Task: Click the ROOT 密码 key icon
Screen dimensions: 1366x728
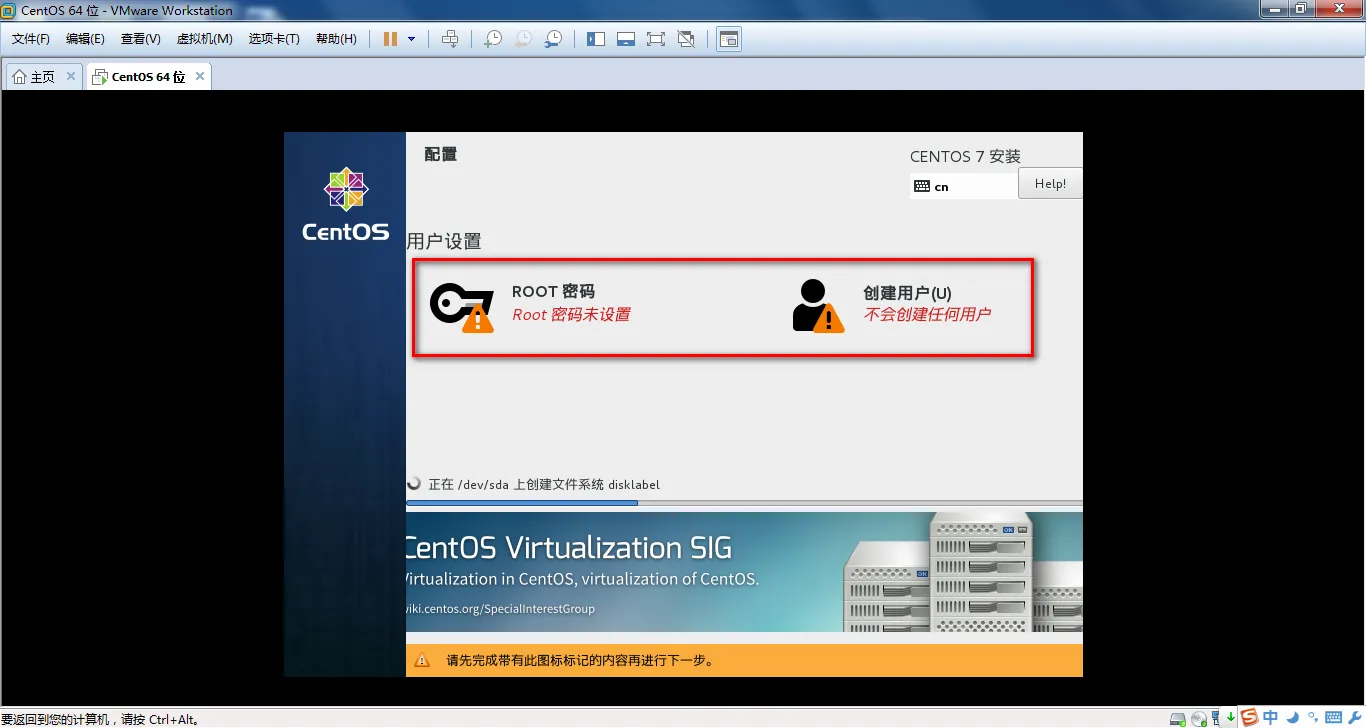Action: (462, 306)
